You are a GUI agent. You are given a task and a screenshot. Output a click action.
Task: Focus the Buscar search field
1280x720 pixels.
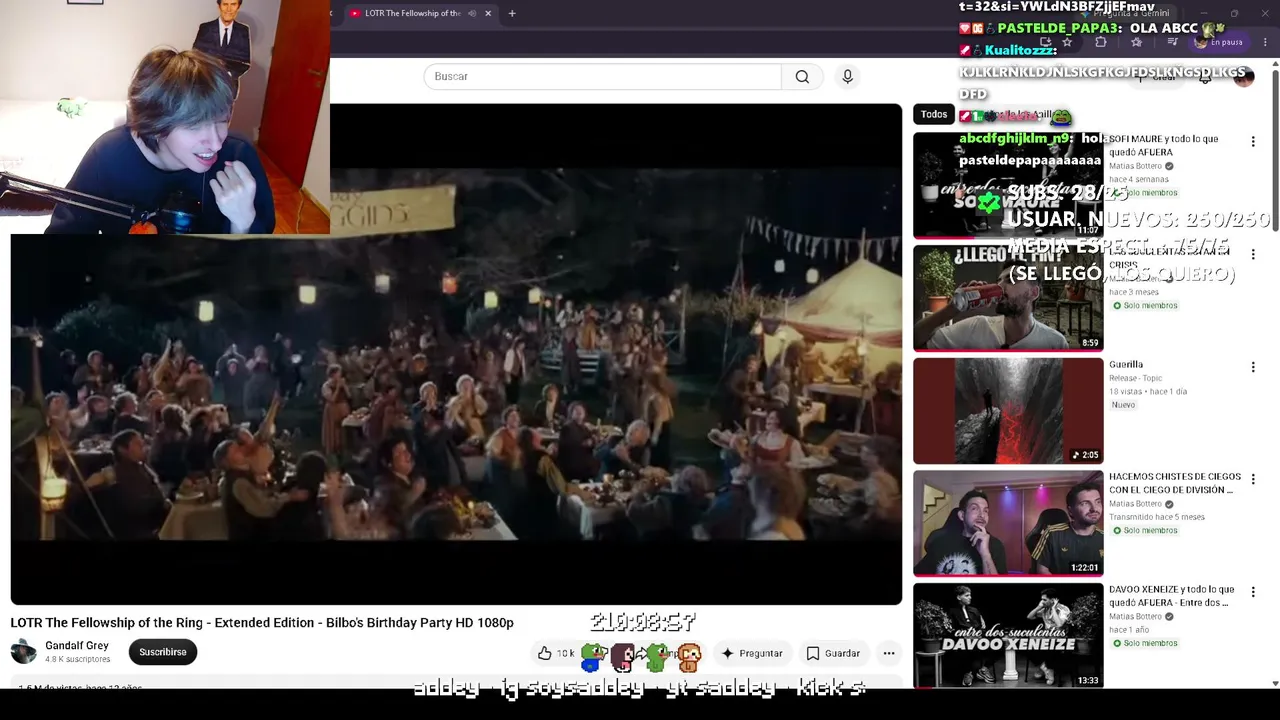pos(602,76)
